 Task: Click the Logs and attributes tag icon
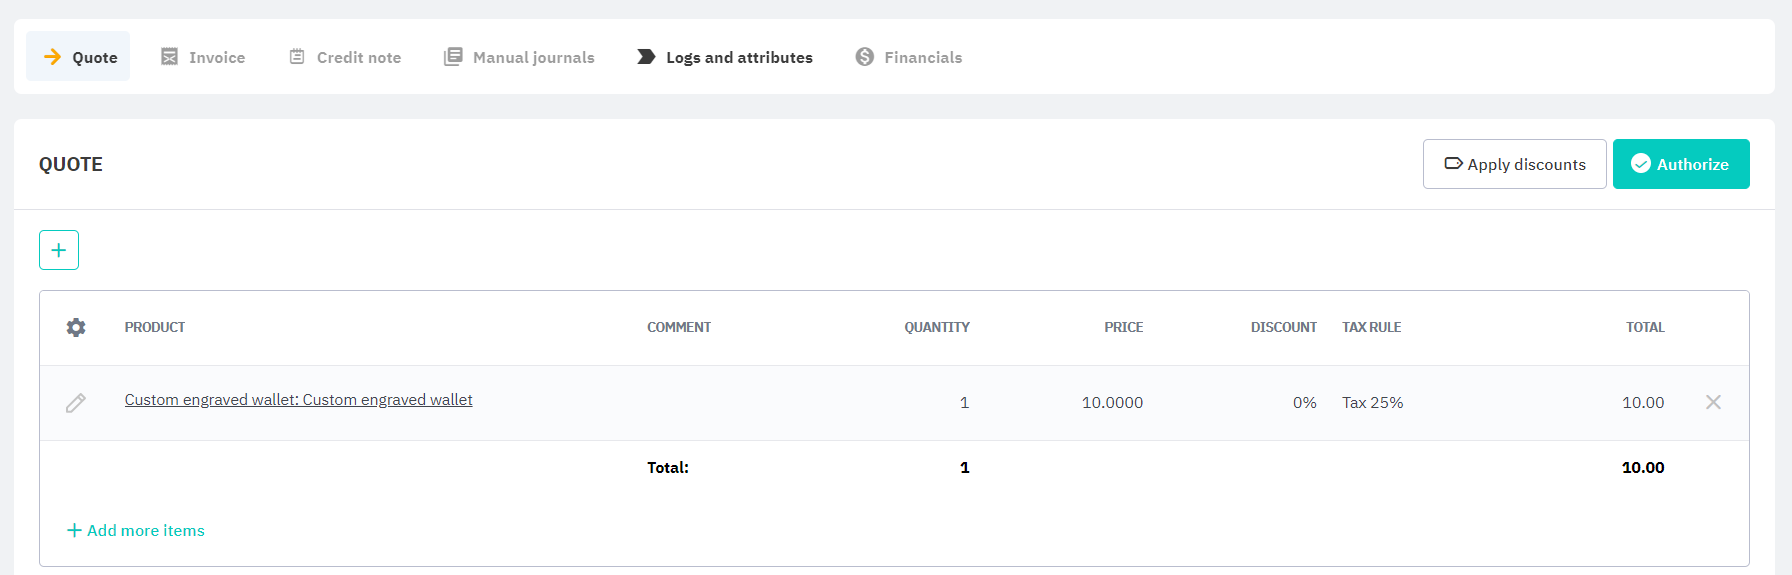click(x=646, y=57)
